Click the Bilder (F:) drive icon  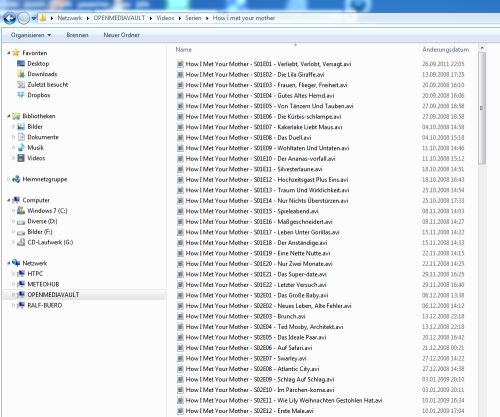(x=21, y=232)
